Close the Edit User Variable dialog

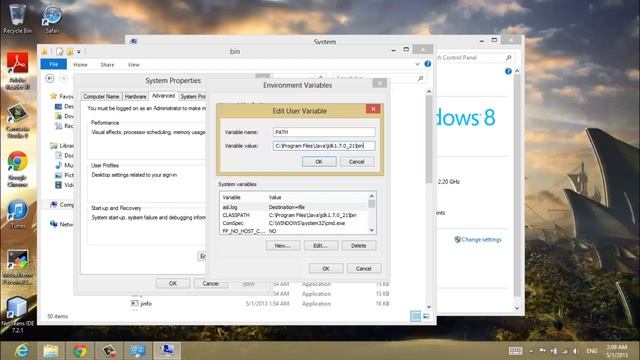click(373, 109)
